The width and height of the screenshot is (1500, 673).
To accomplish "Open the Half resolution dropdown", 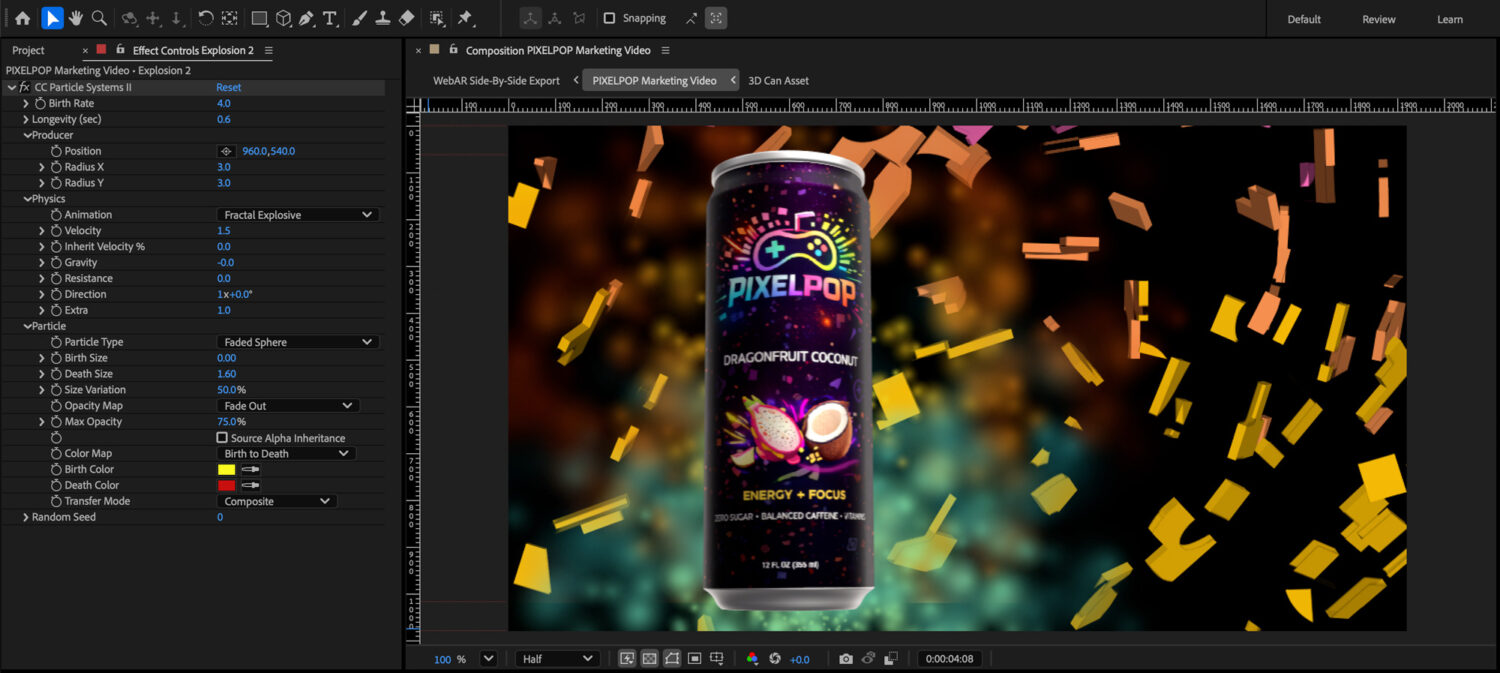I will click(x=557, y=659).
